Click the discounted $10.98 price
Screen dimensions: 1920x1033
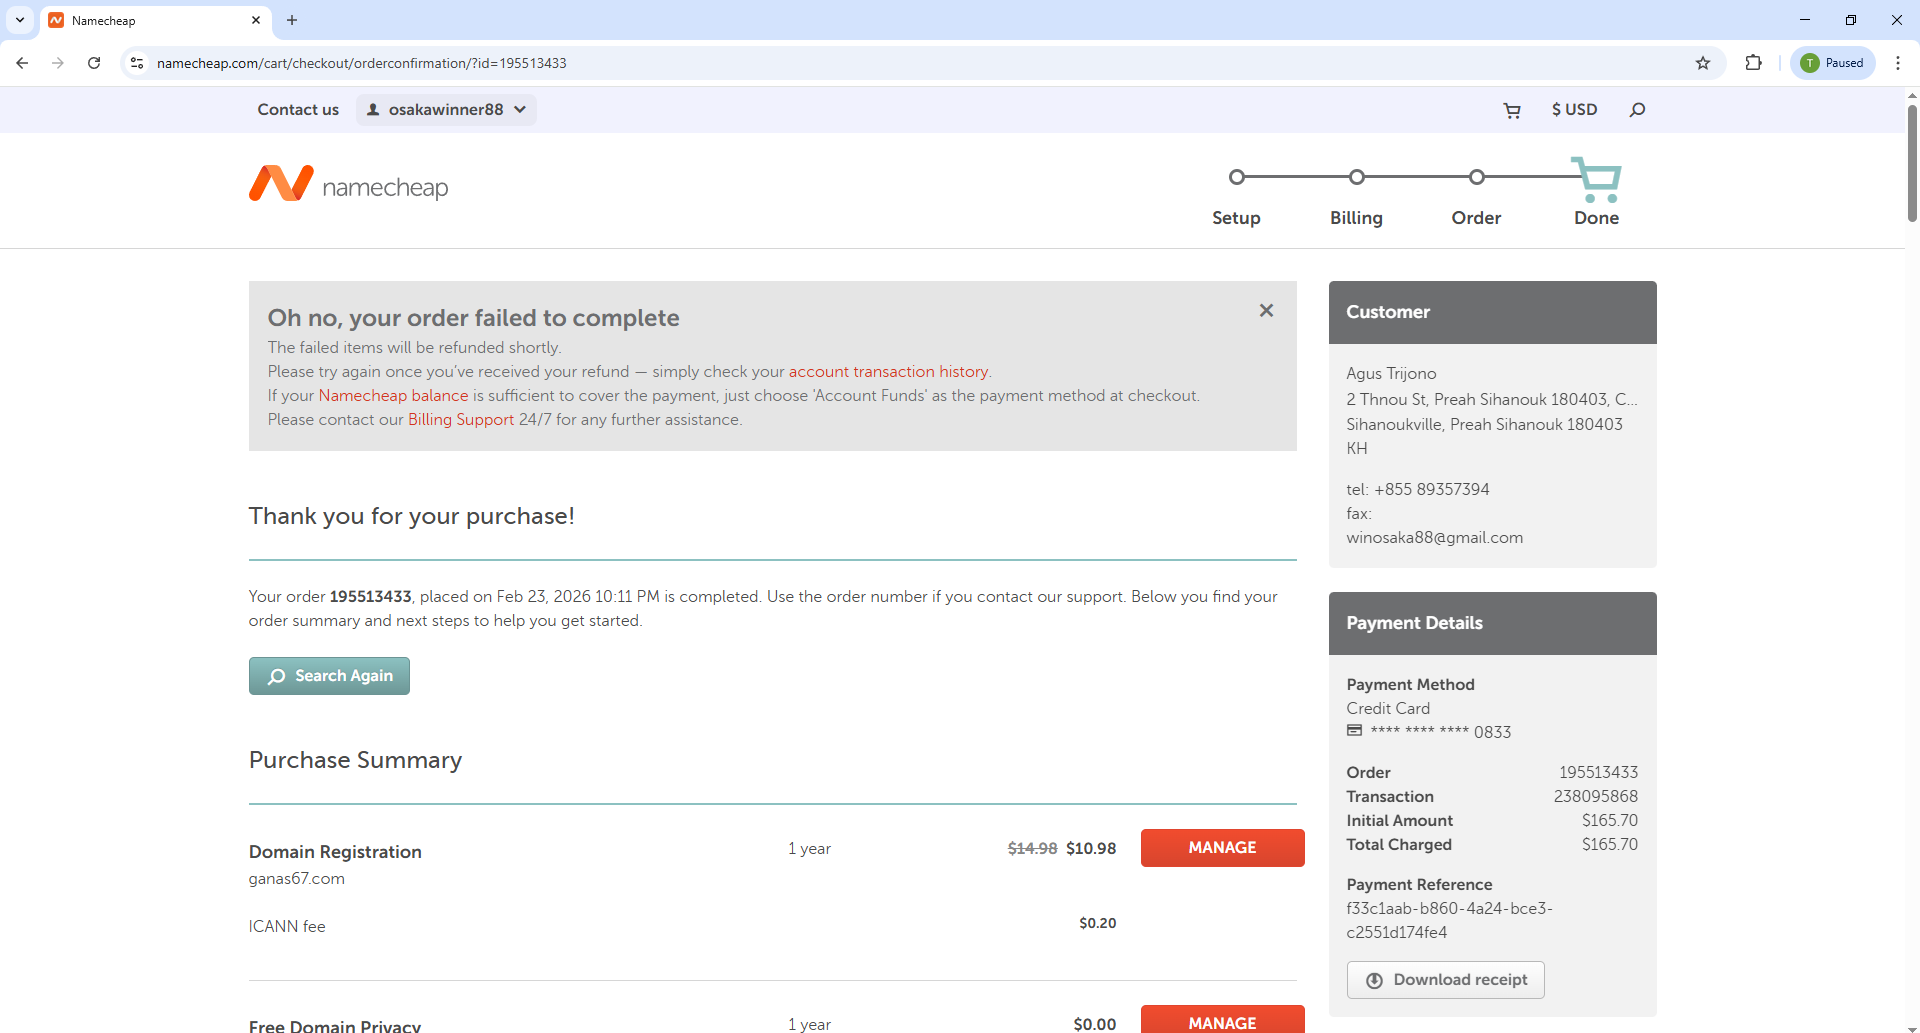point(1090,849)
